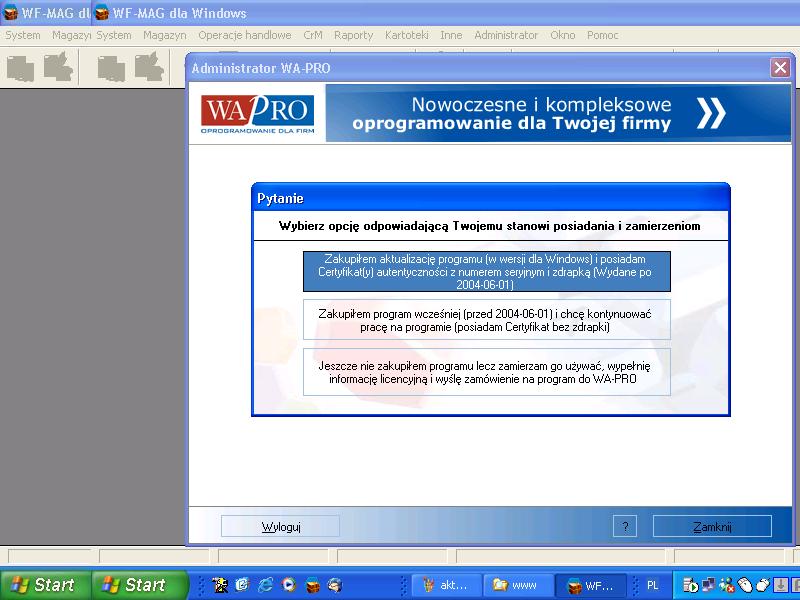Viewport: 800px width, 600px height.
Task: Click the double arrow on the blue banner
Action: (710, 113)
